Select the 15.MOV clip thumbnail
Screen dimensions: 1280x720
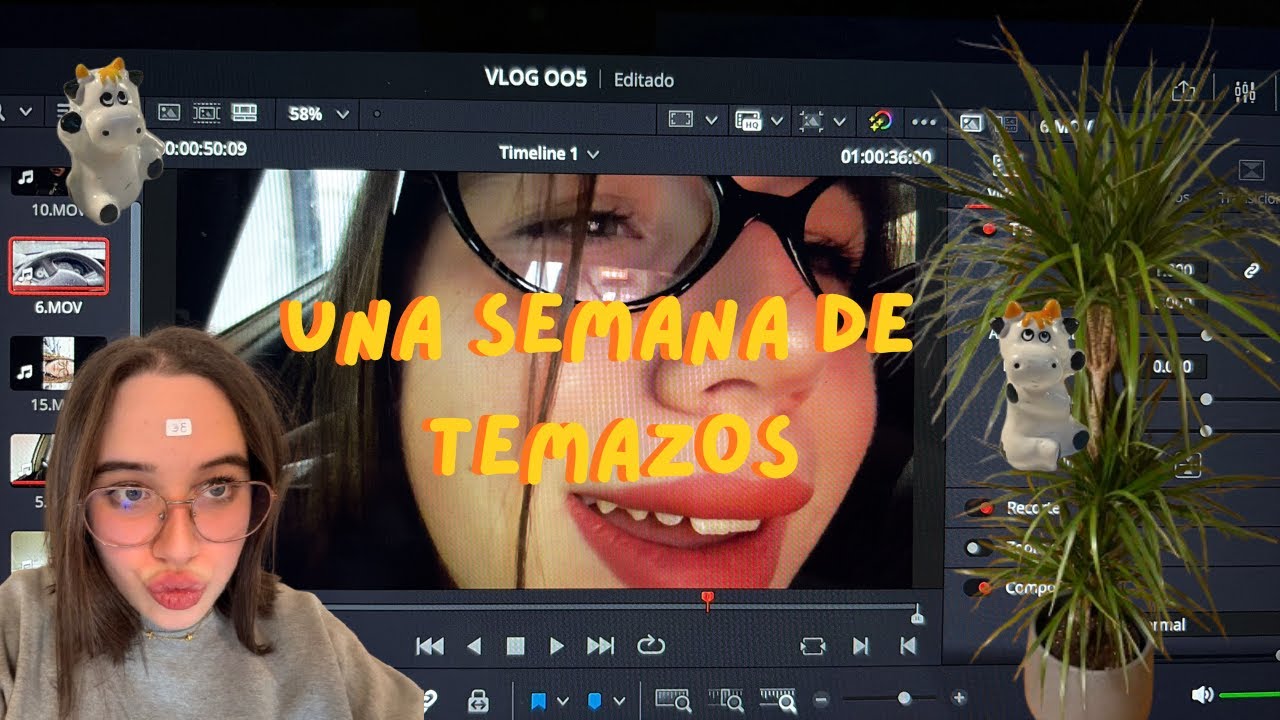point(58,363)
